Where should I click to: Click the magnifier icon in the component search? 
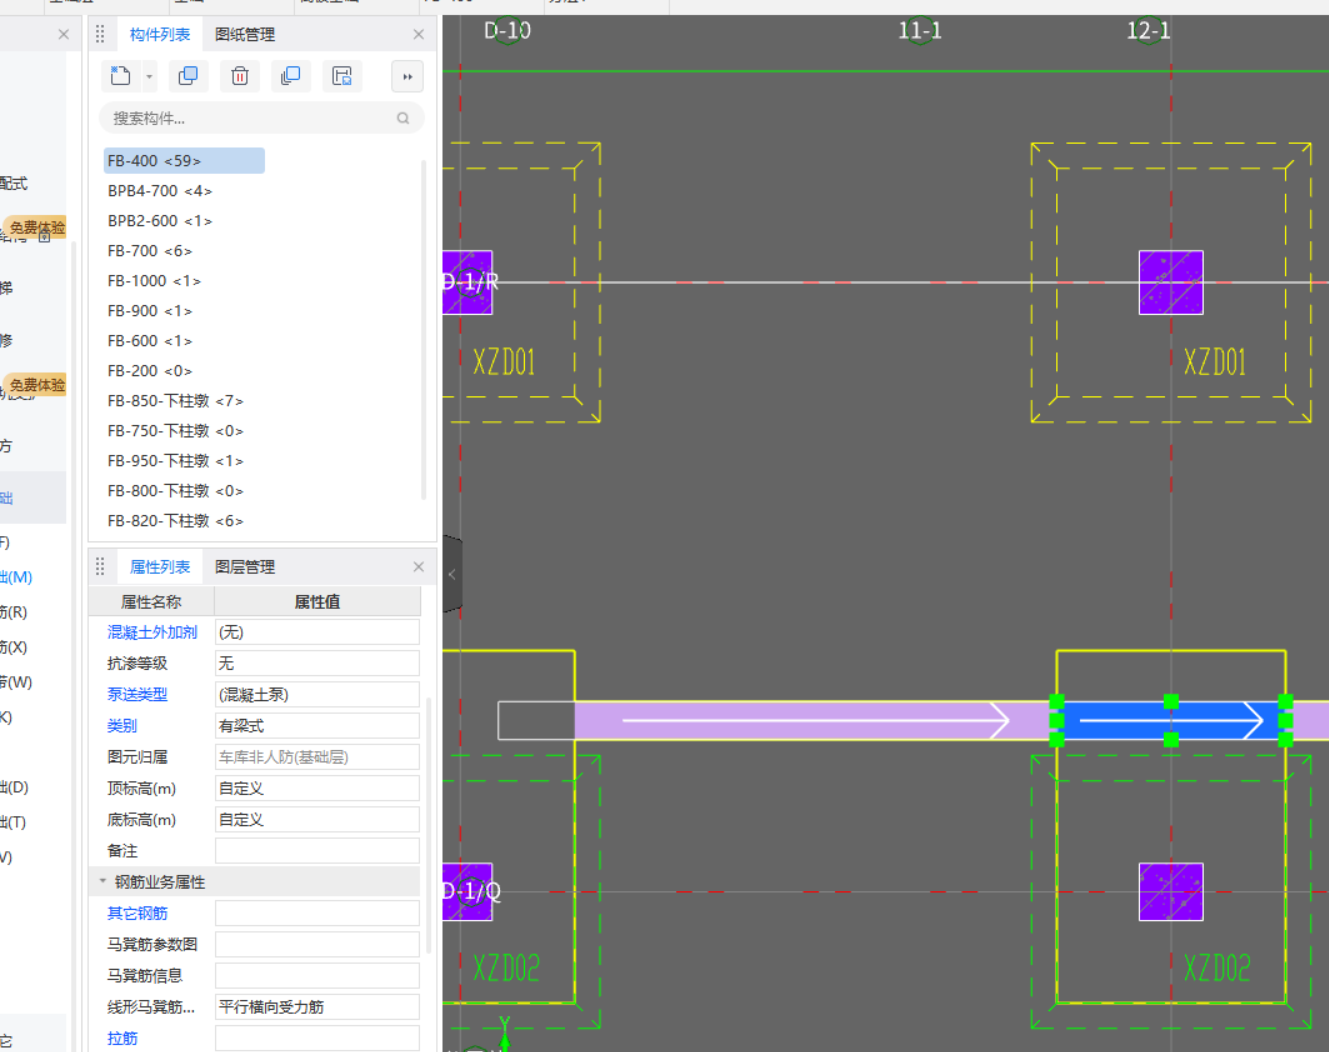pyautogui.click(x=403, y=118)
